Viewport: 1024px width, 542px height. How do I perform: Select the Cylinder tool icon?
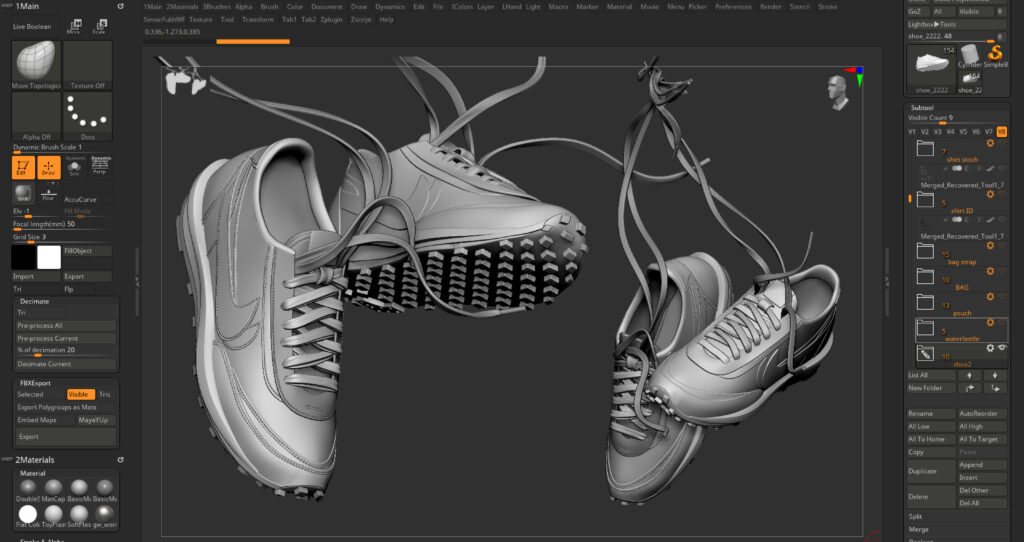point(970,55)
